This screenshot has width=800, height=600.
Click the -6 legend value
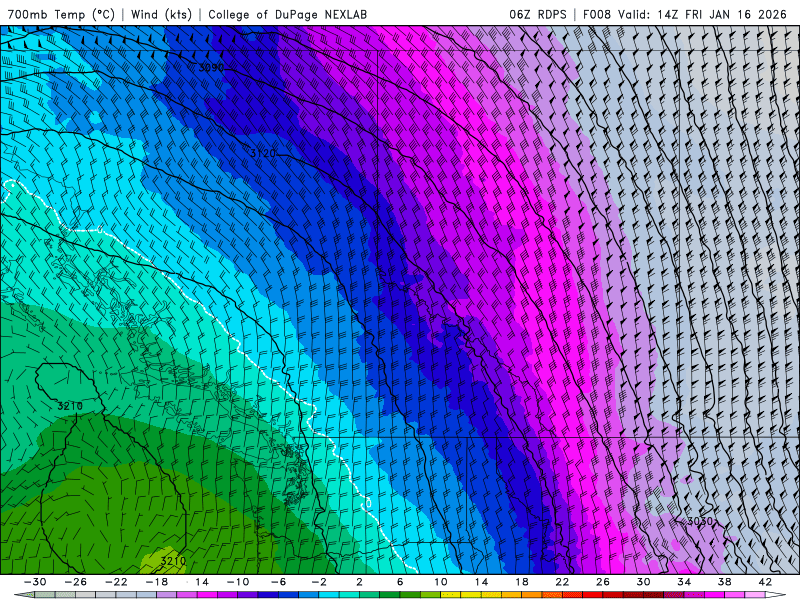pos(279,582)
